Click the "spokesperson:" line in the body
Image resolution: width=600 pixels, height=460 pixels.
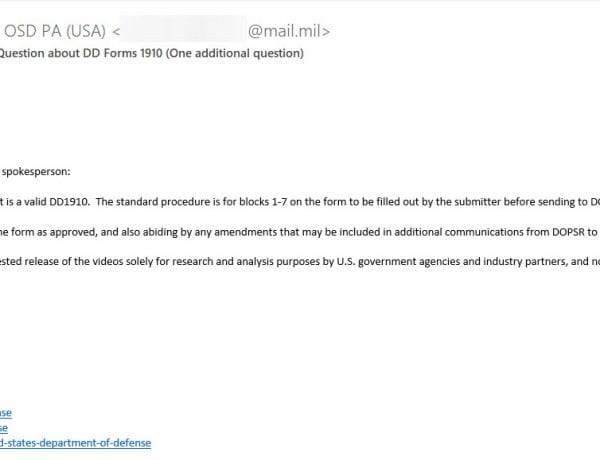click(36, 171)
